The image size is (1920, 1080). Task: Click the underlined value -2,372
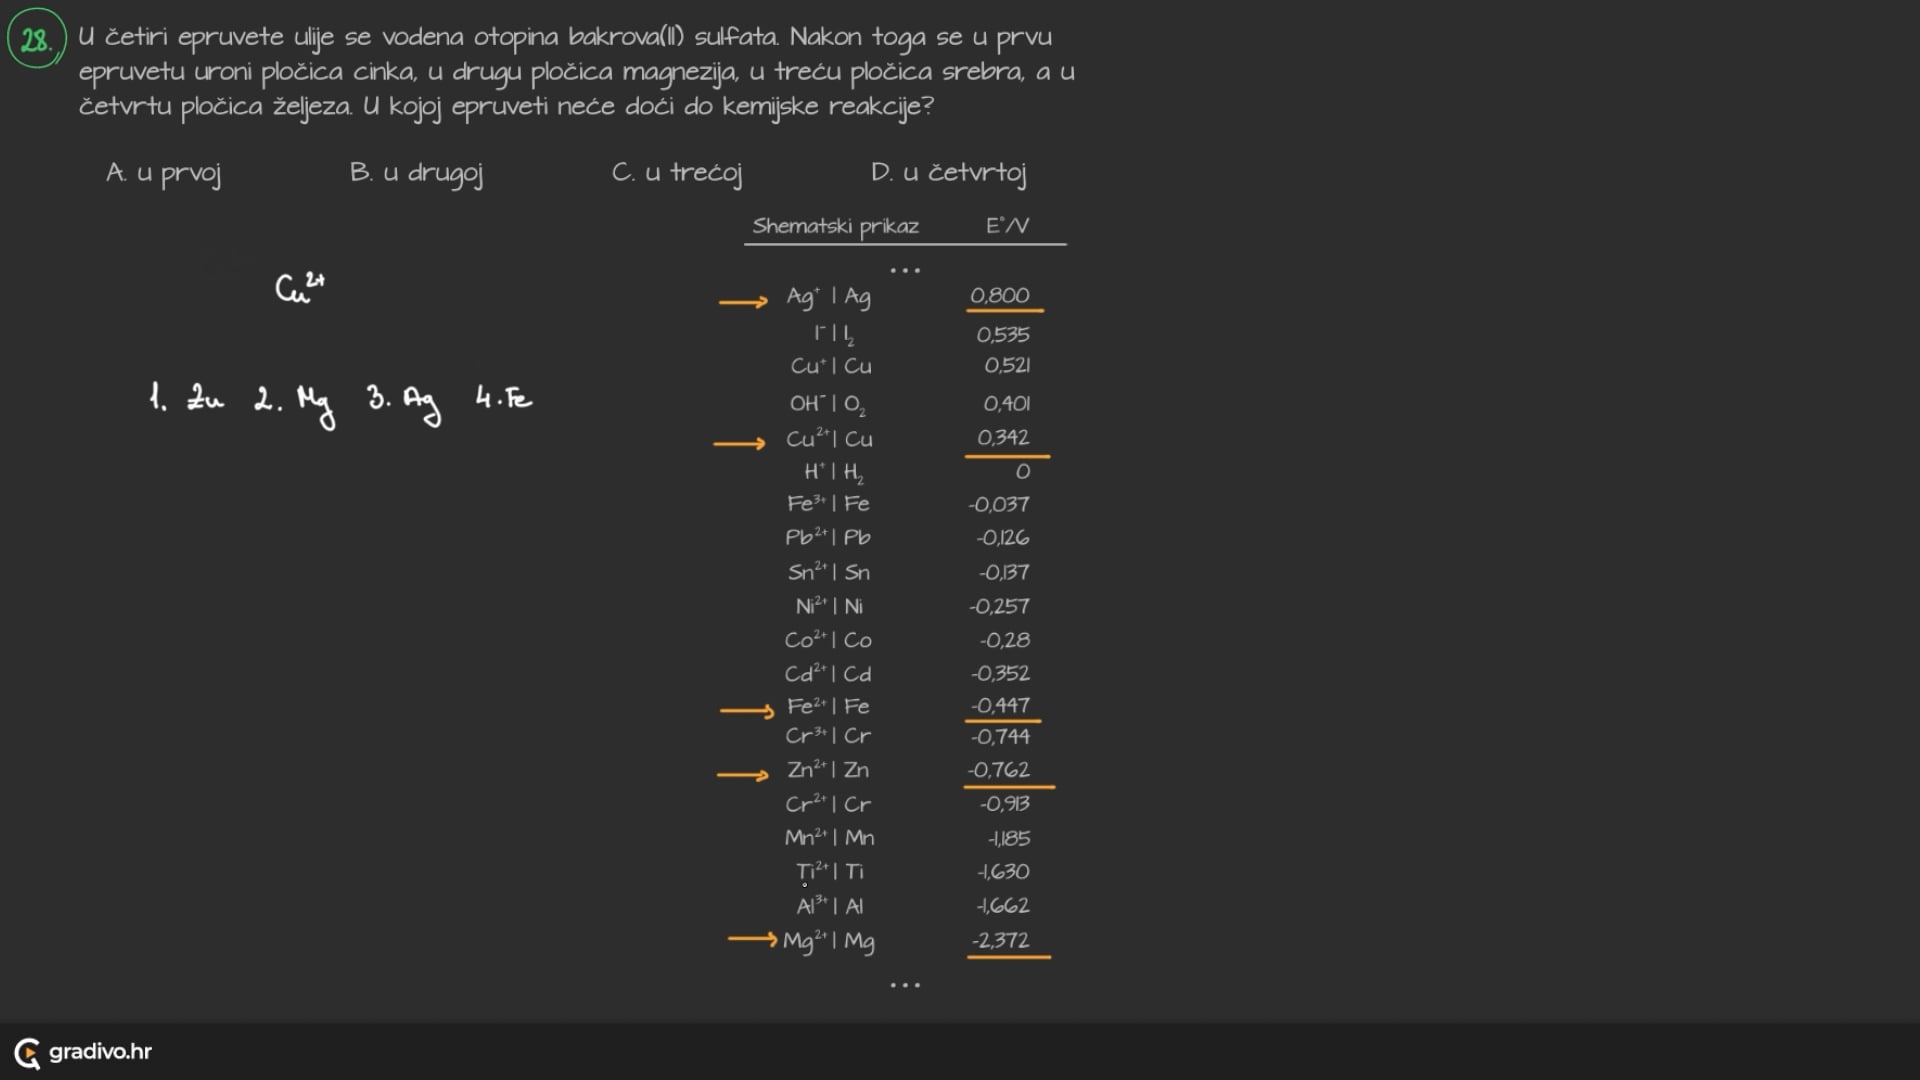(1000, 941)
